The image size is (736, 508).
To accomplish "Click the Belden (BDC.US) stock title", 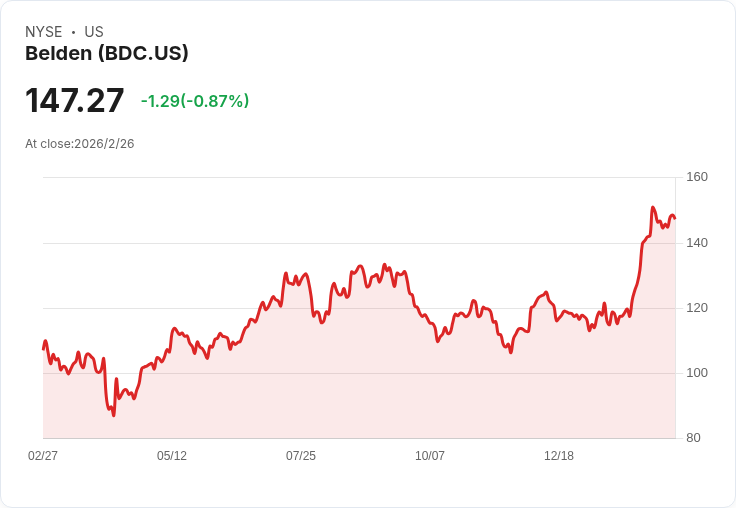I will [x=107, y=53].
